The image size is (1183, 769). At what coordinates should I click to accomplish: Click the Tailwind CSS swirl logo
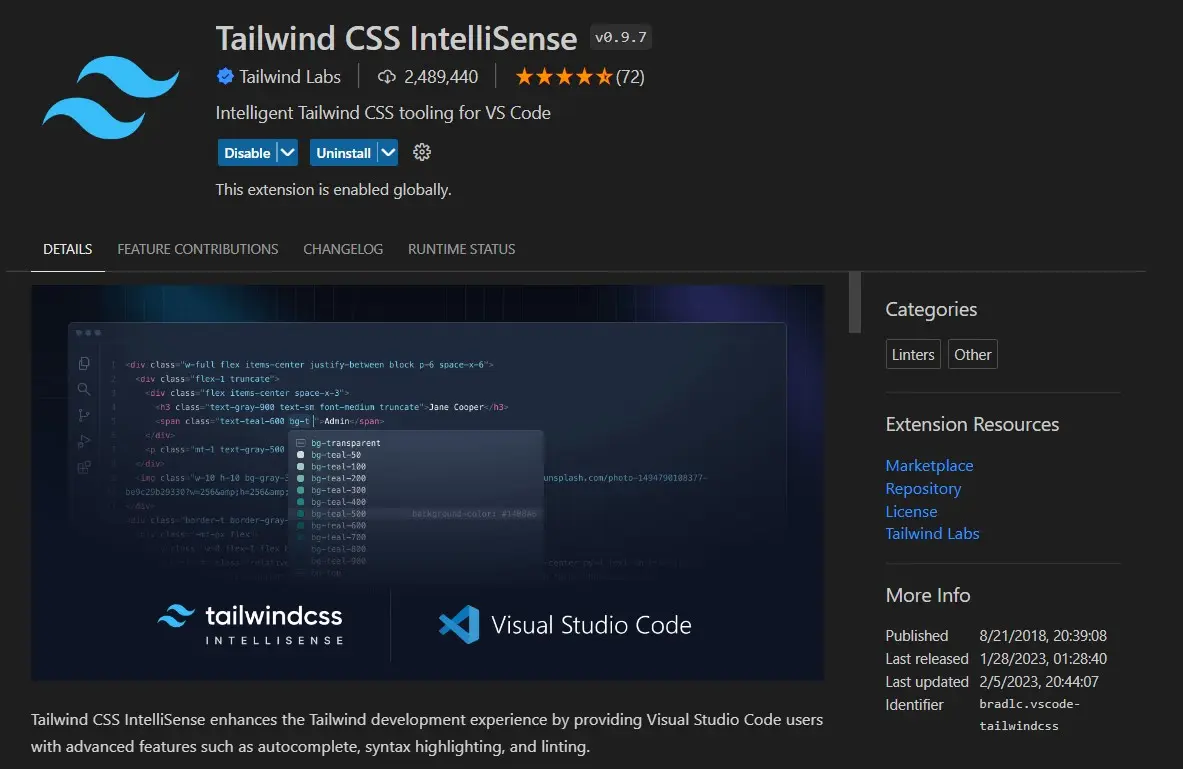[110, 97]
